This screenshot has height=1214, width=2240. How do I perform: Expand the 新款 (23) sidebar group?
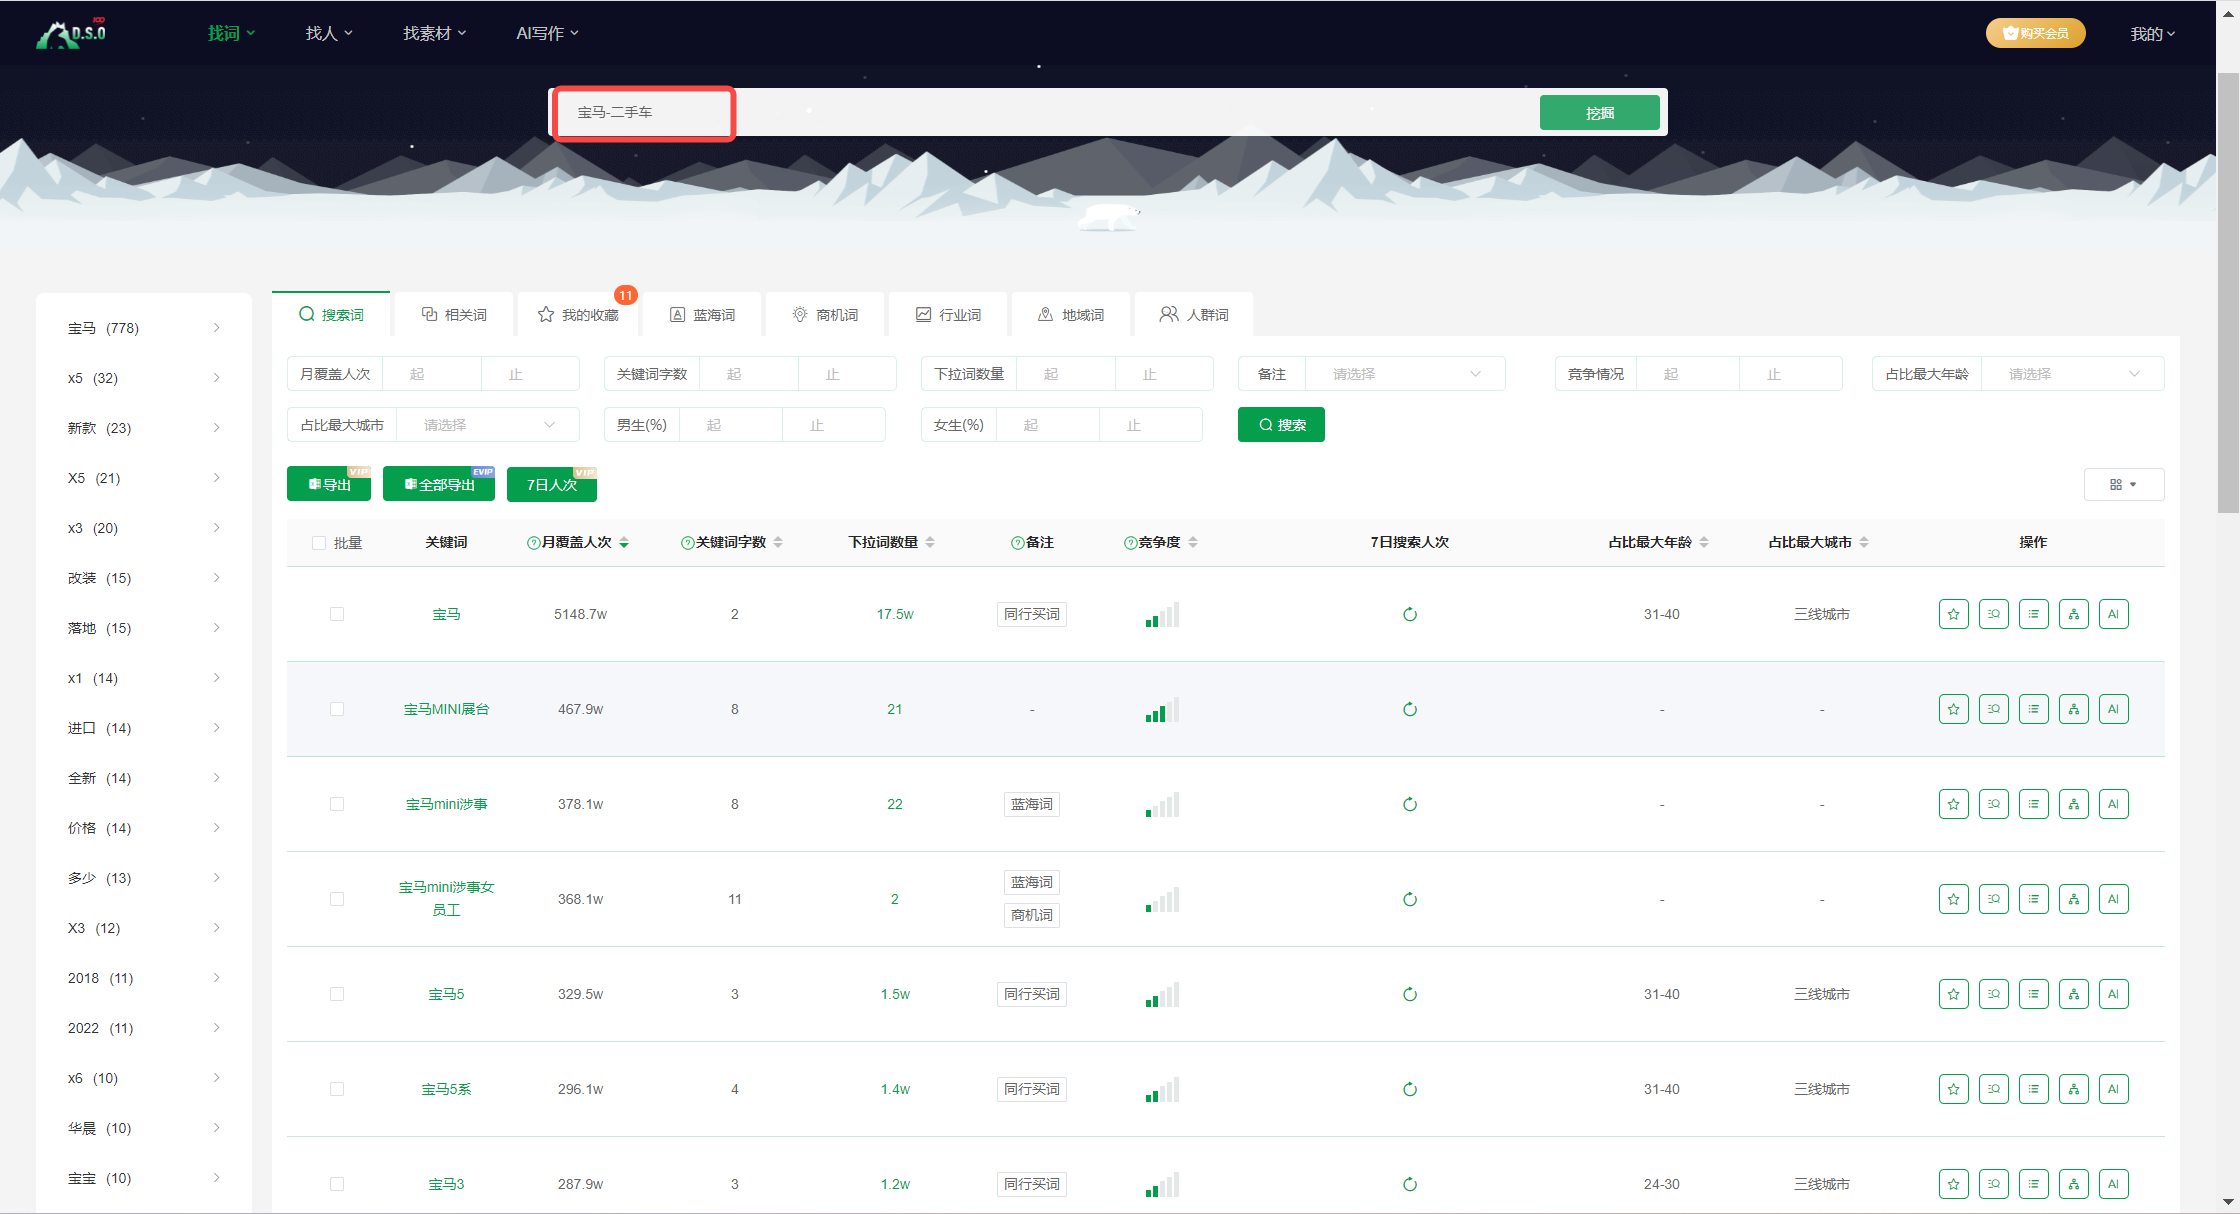pos(144,428)
